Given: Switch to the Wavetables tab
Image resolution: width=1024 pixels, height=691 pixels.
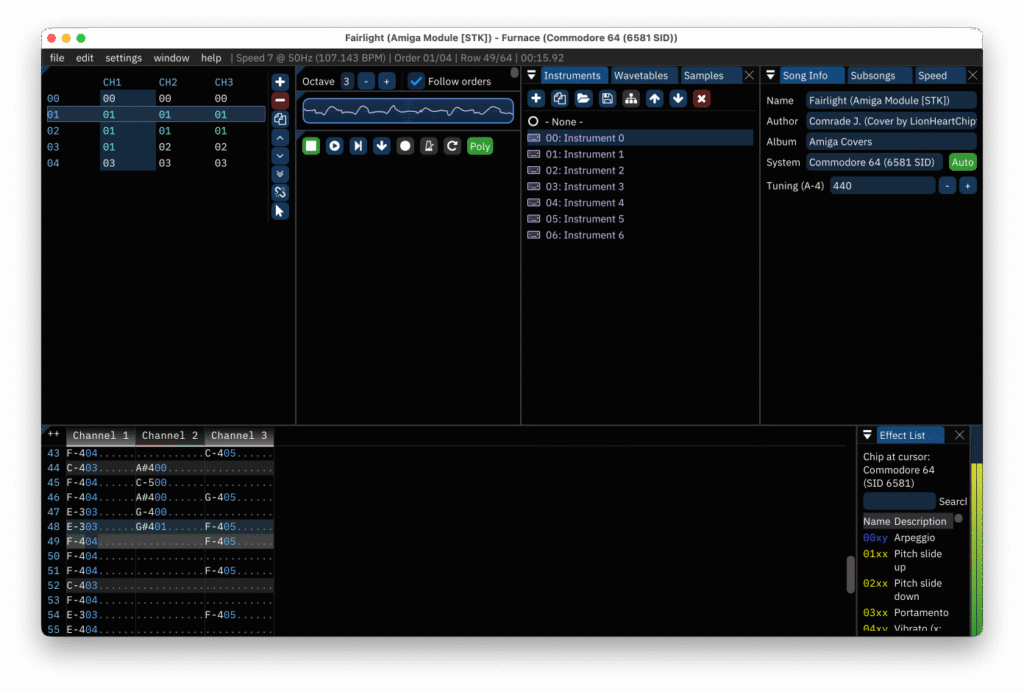Looking at the screenshot, I should (640, 75).
